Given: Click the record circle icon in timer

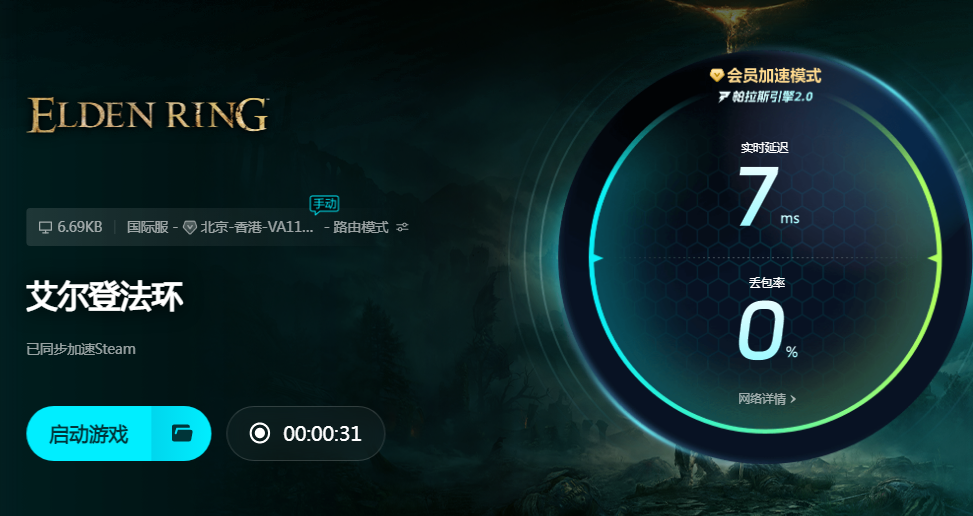Looking at the screenshot, I should (259, 433).
